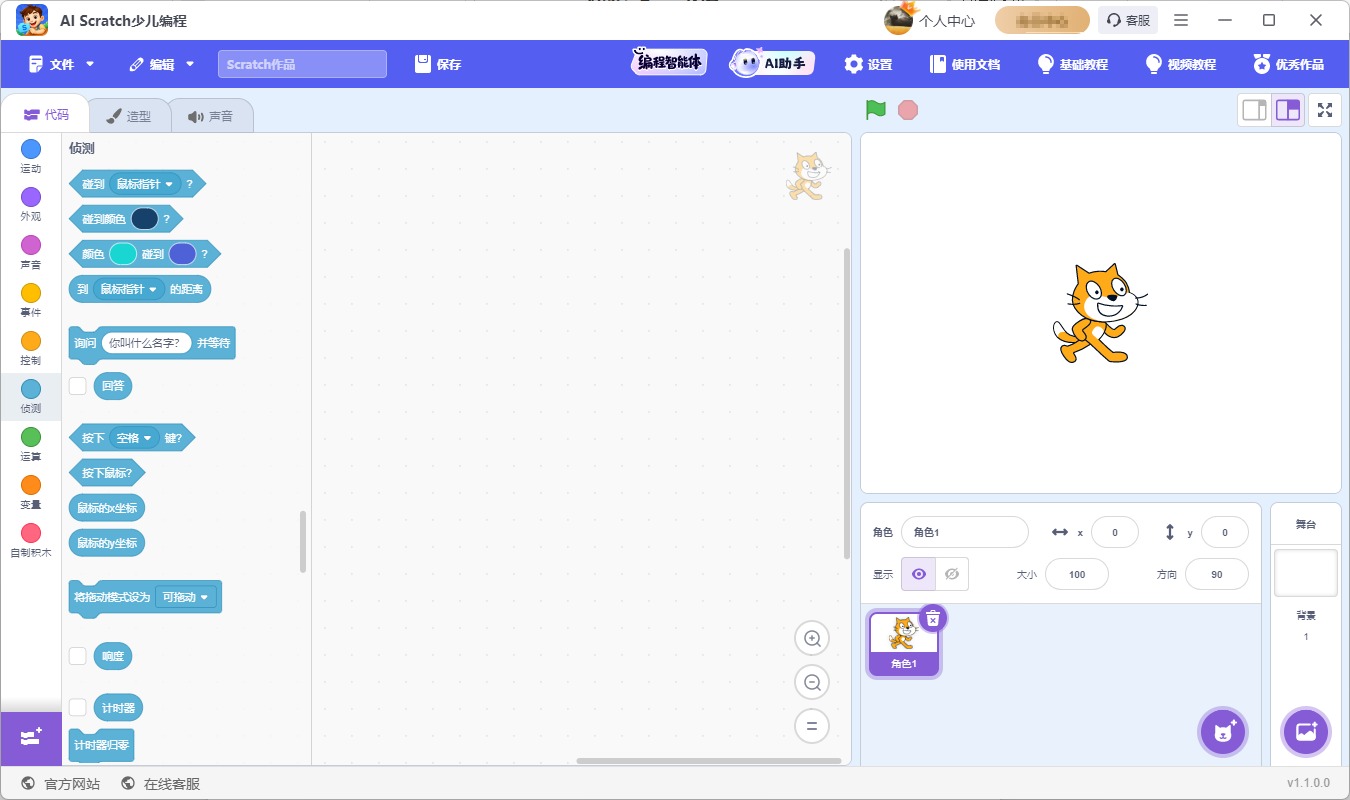Click the red stop button
Viewport: 1350px width, 800px height.
pyautogui.click(x=908, y=109)
